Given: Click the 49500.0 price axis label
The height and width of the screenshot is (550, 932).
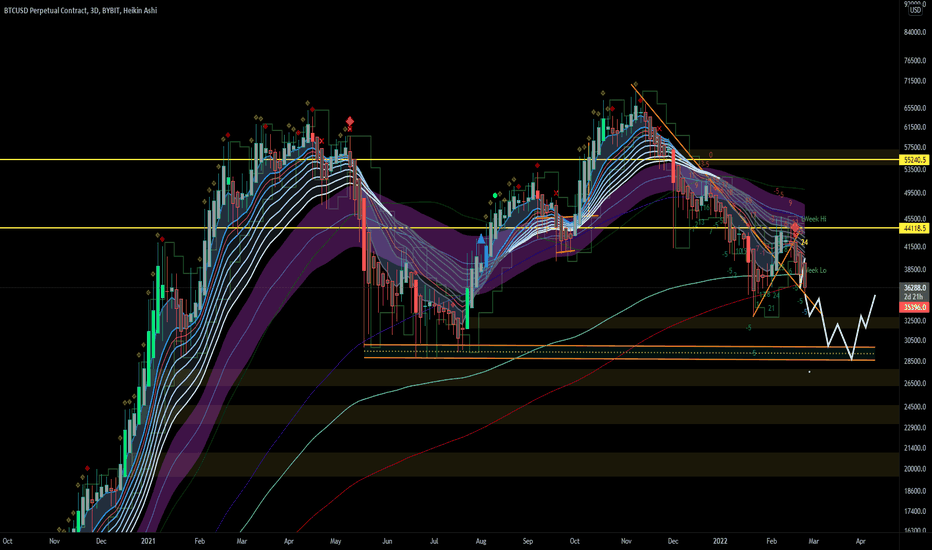Looking at the screenshot, I should (x=915, y=193).
